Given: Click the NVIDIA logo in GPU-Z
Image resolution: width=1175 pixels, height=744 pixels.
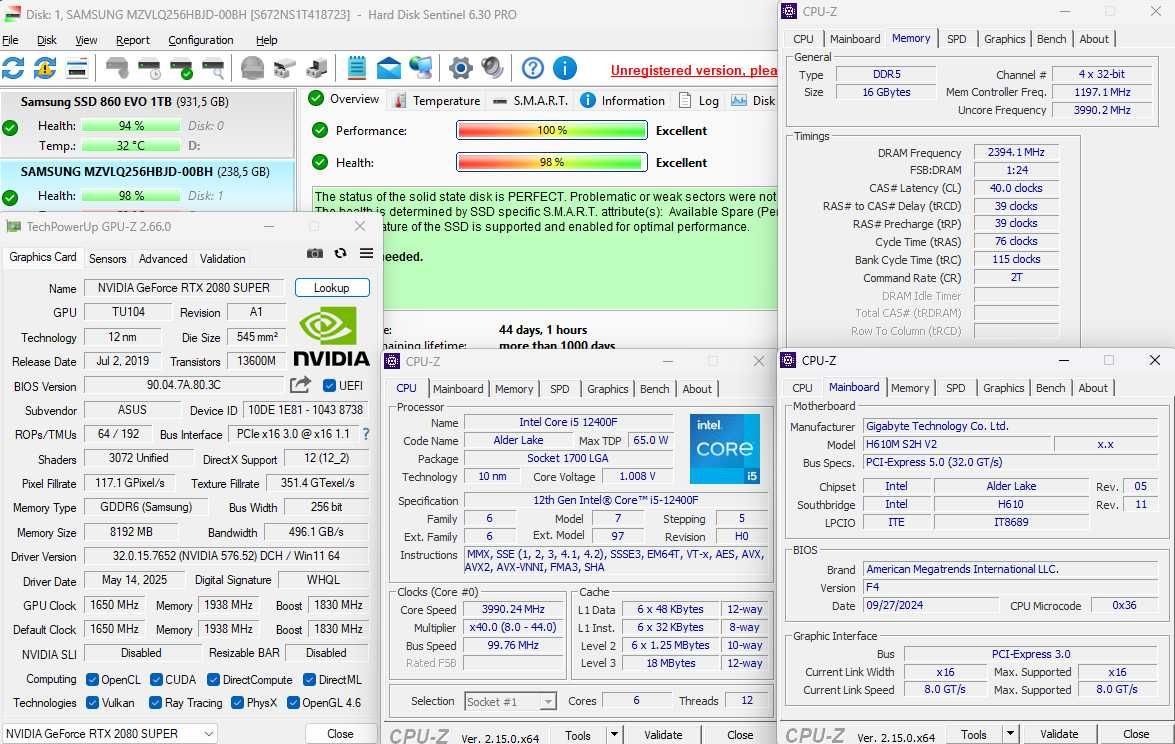Looking at the screenshot, I should click(x=330, y=336).
